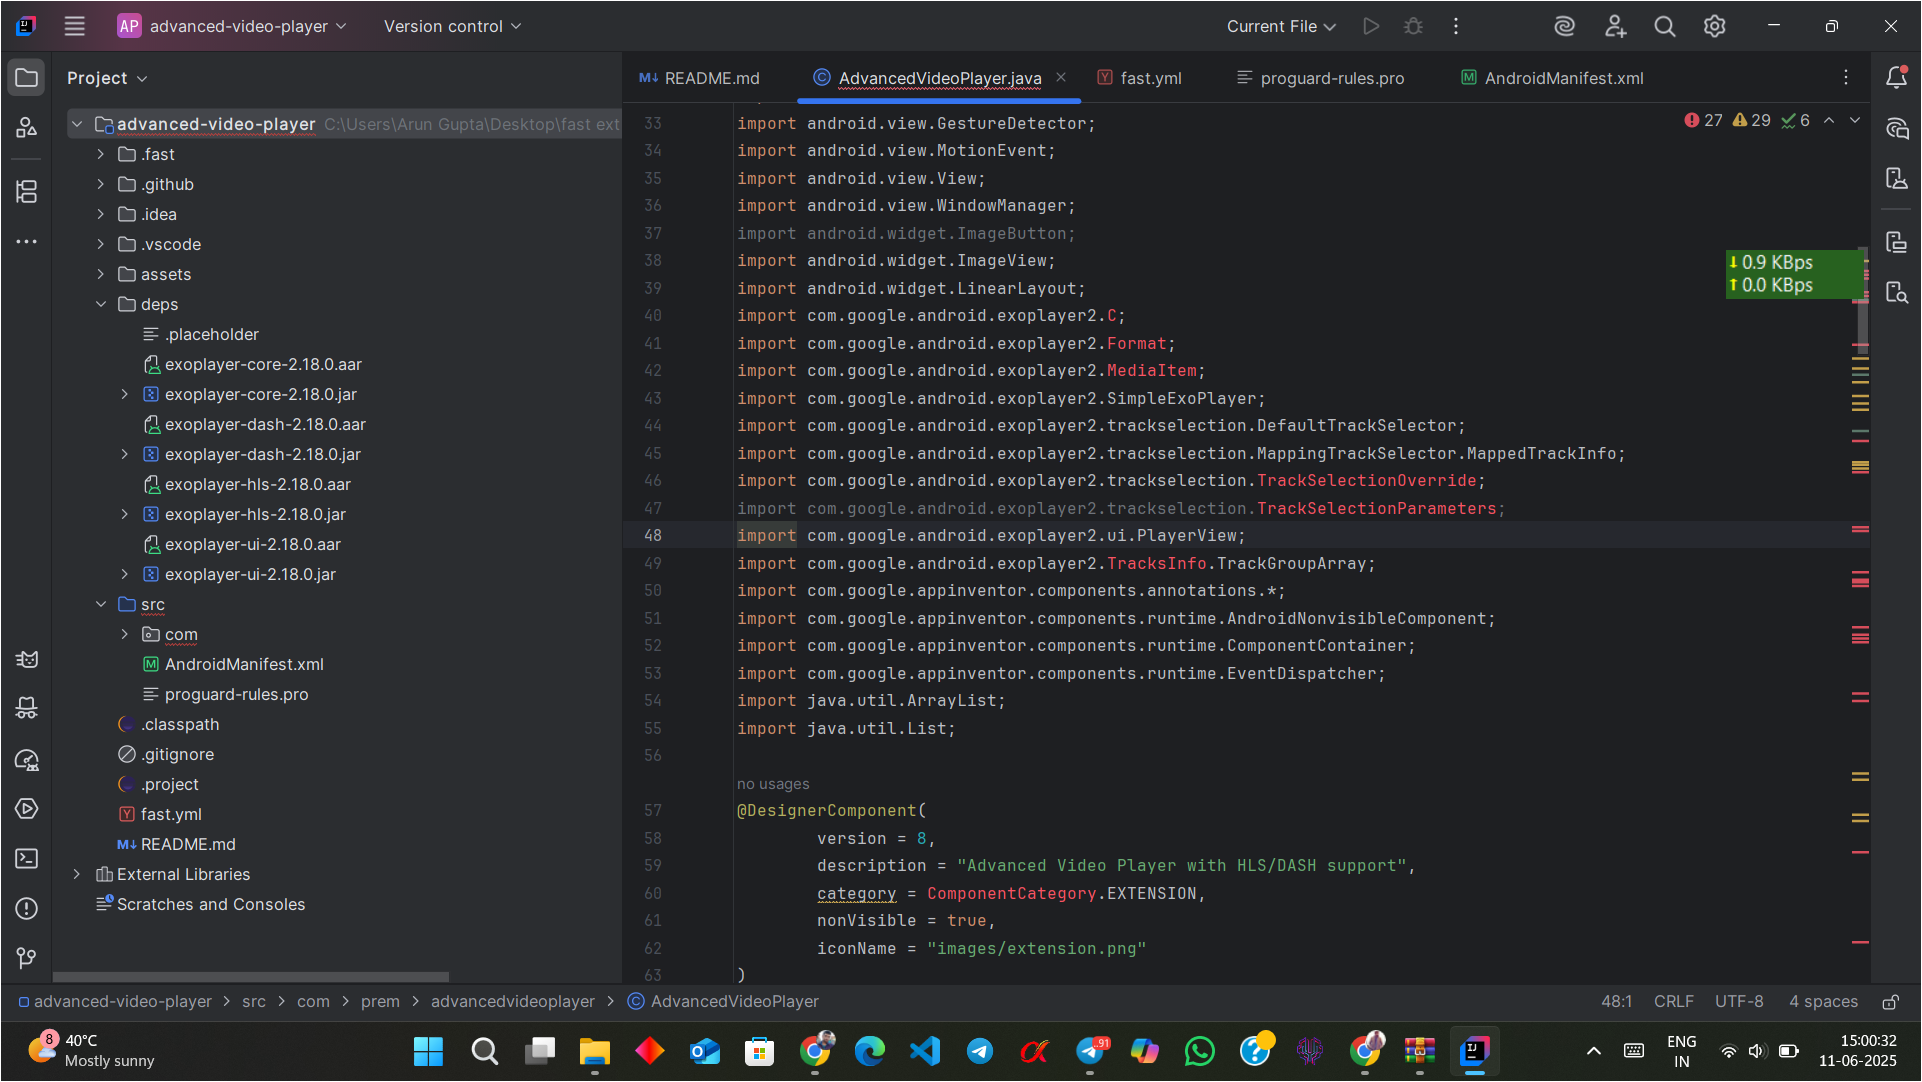Open the AI Assistant swirl icon
Image resolution: width=1922 pixels, height=1082 pixels.
point(1565,26)
